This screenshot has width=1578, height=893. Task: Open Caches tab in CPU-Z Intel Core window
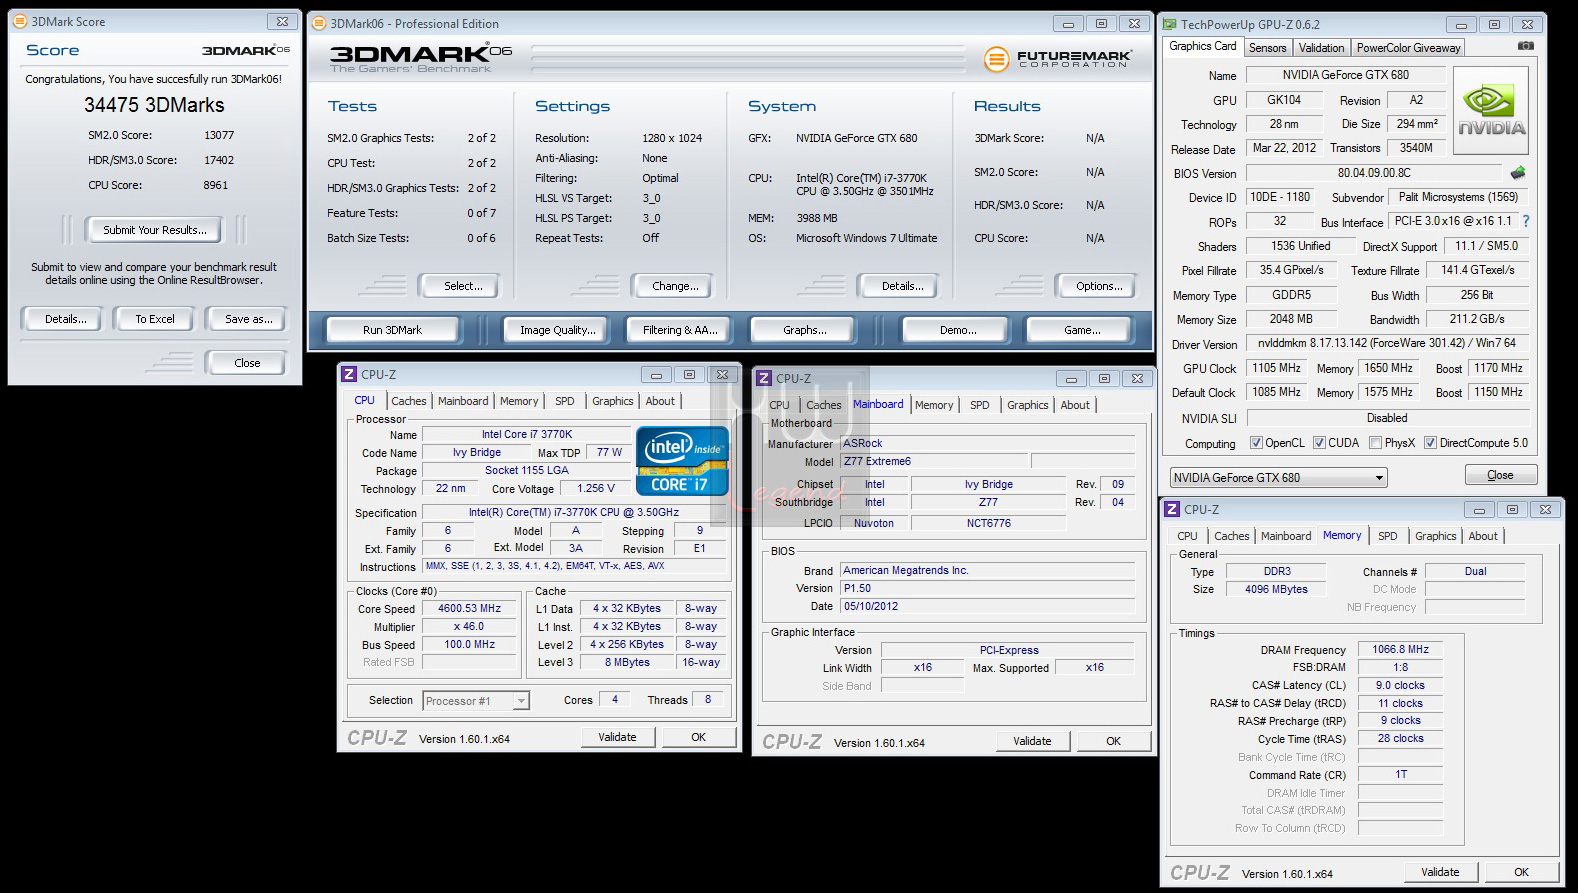click(x=408, y=401)
